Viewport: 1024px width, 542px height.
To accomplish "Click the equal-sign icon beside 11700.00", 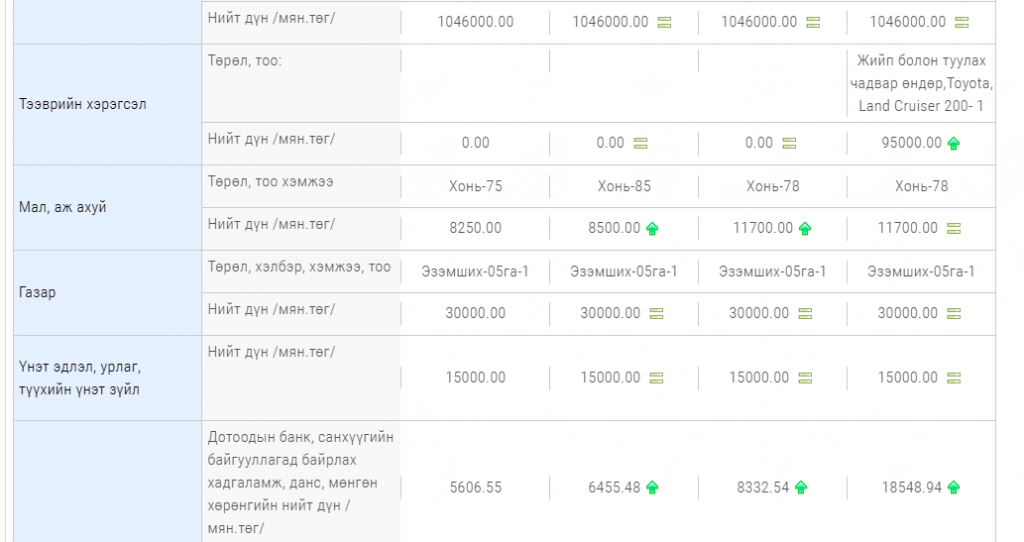I will coord(954,228).
